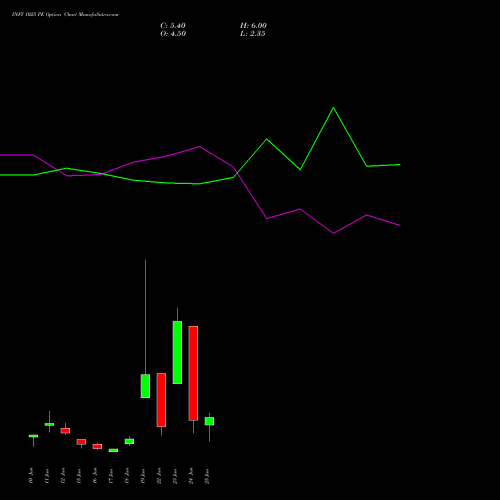The image size is (500, 500).
Task: Select the tall green candlestick for 23 Jun
Action: tap(177, 352)
